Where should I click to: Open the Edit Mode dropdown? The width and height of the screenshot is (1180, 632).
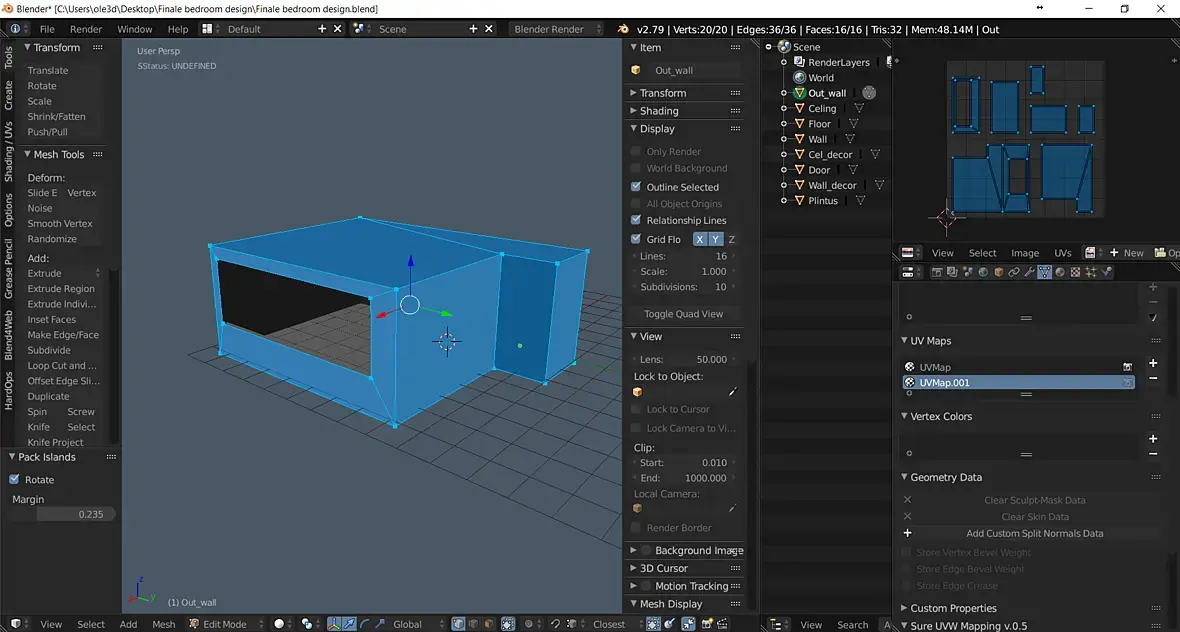[x=225, y=624]
